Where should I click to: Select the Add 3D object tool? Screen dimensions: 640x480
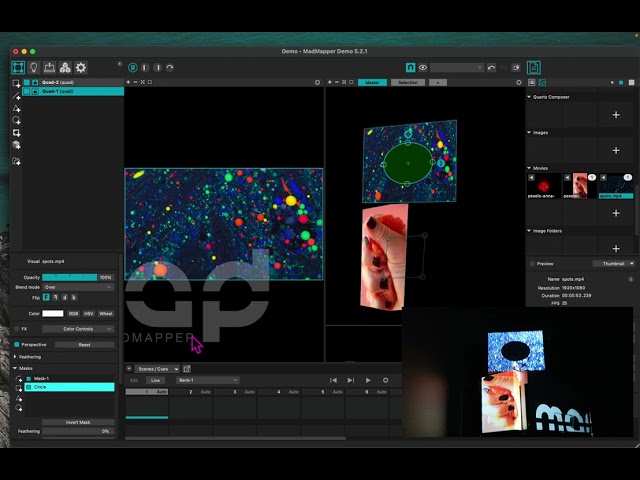16,145
